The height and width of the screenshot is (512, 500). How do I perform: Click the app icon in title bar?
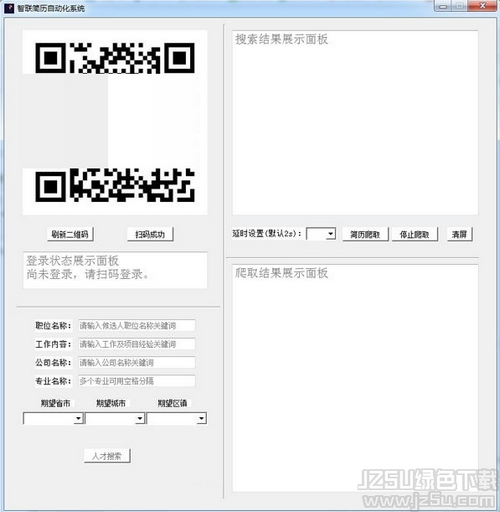point(9,8)
